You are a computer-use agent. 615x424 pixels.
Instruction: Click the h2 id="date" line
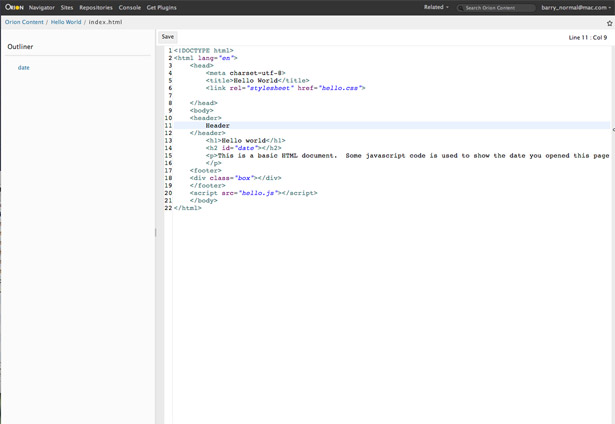point(244,148)
